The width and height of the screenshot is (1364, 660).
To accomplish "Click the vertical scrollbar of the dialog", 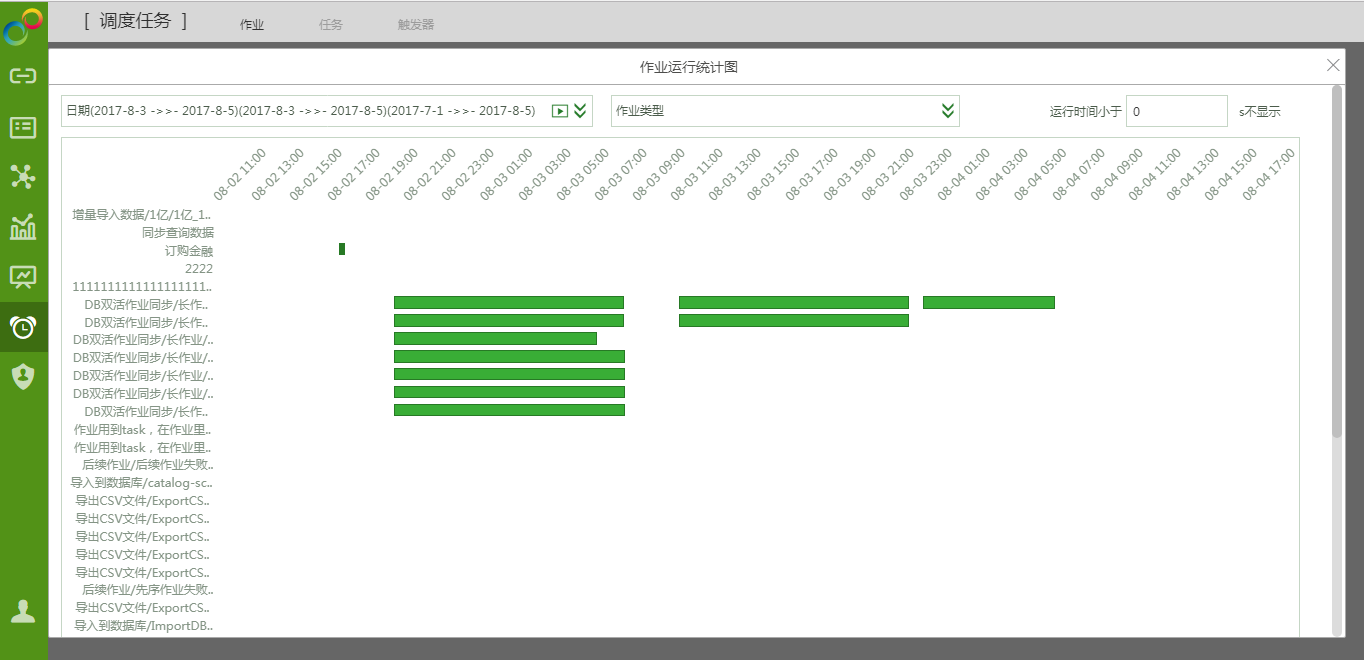I will coord(1337,260).
